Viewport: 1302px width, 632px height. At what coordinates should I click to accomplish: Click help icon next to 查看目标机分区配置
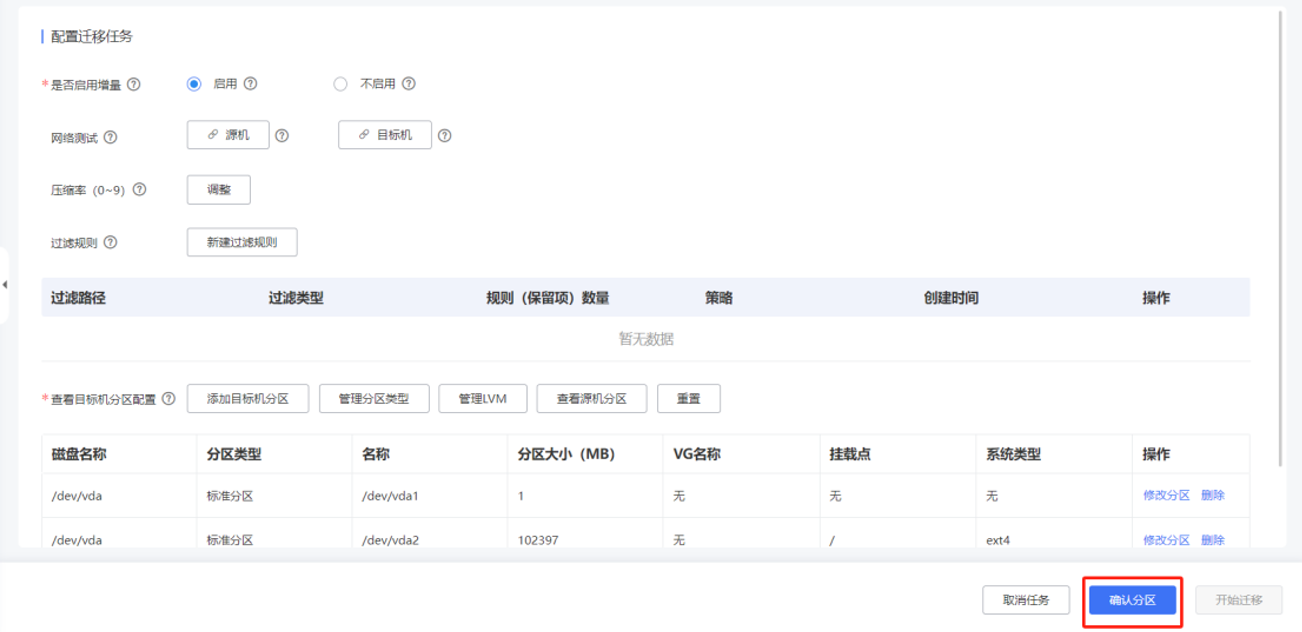coord(168,398)
